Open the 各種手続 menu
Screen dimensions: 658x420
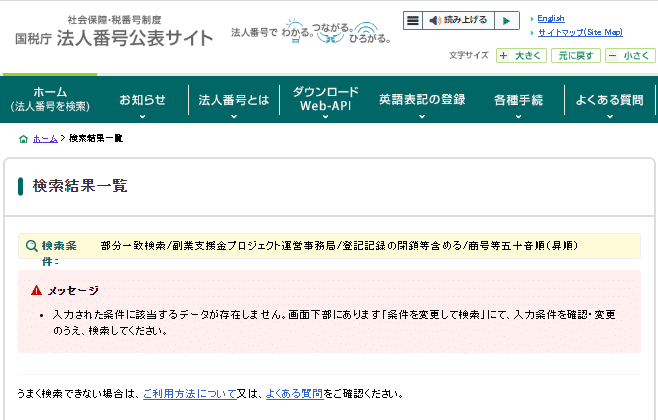[518, 101]
